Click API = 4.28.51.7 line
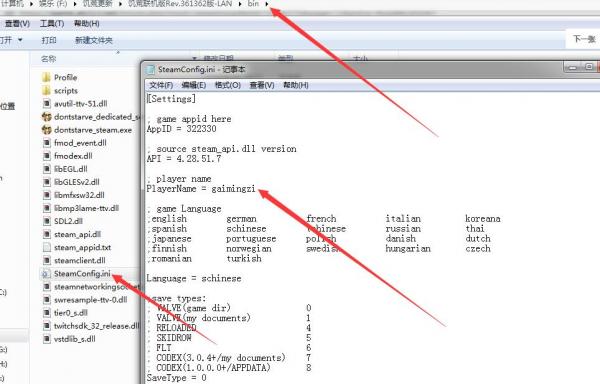Image resolution: width=600 pixels, height=384 pixels. point(184,159)
